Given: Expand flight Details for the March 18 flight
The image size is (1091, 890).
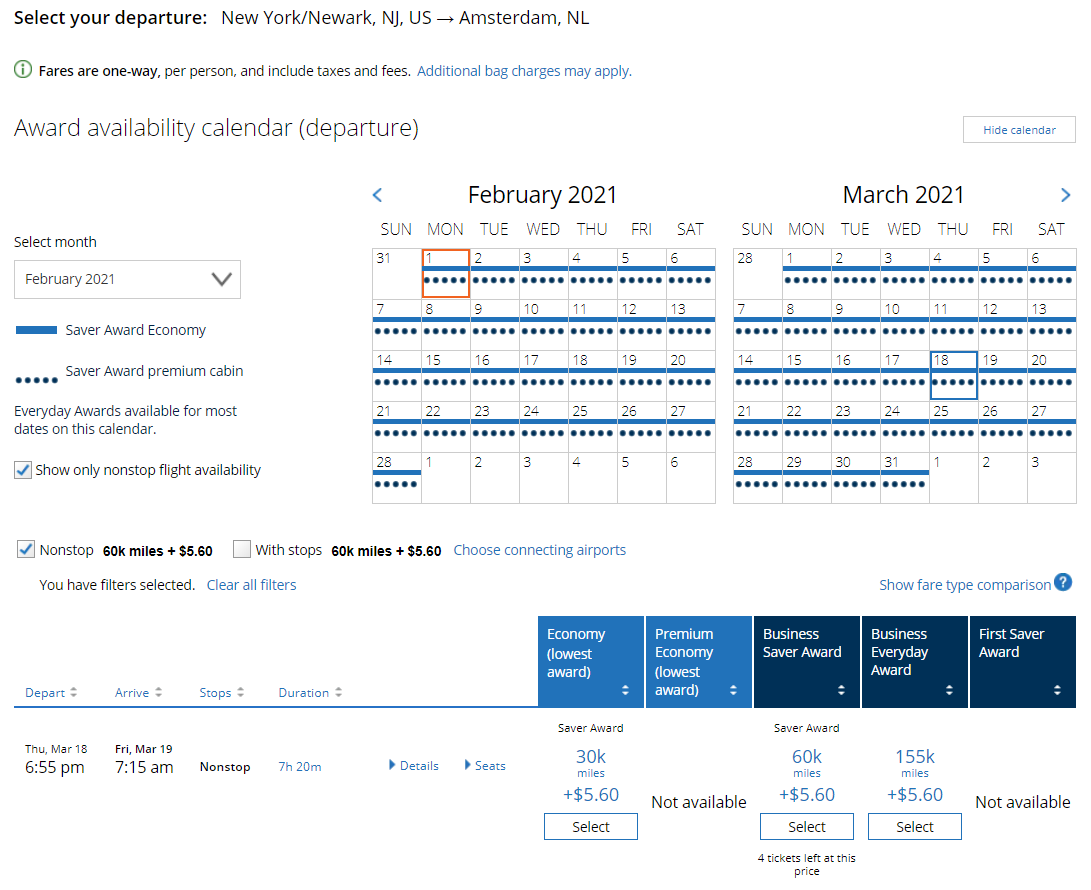Looking at the screenshot, I should point(413,766).
